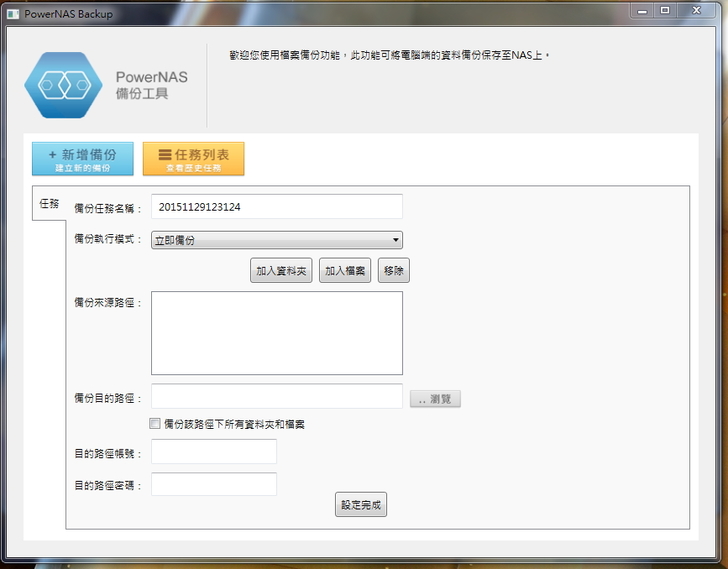The height and width of the screenshot is (569, 728).
Task: Click the 備份任務名稱 input field
Action: point(276,207)
